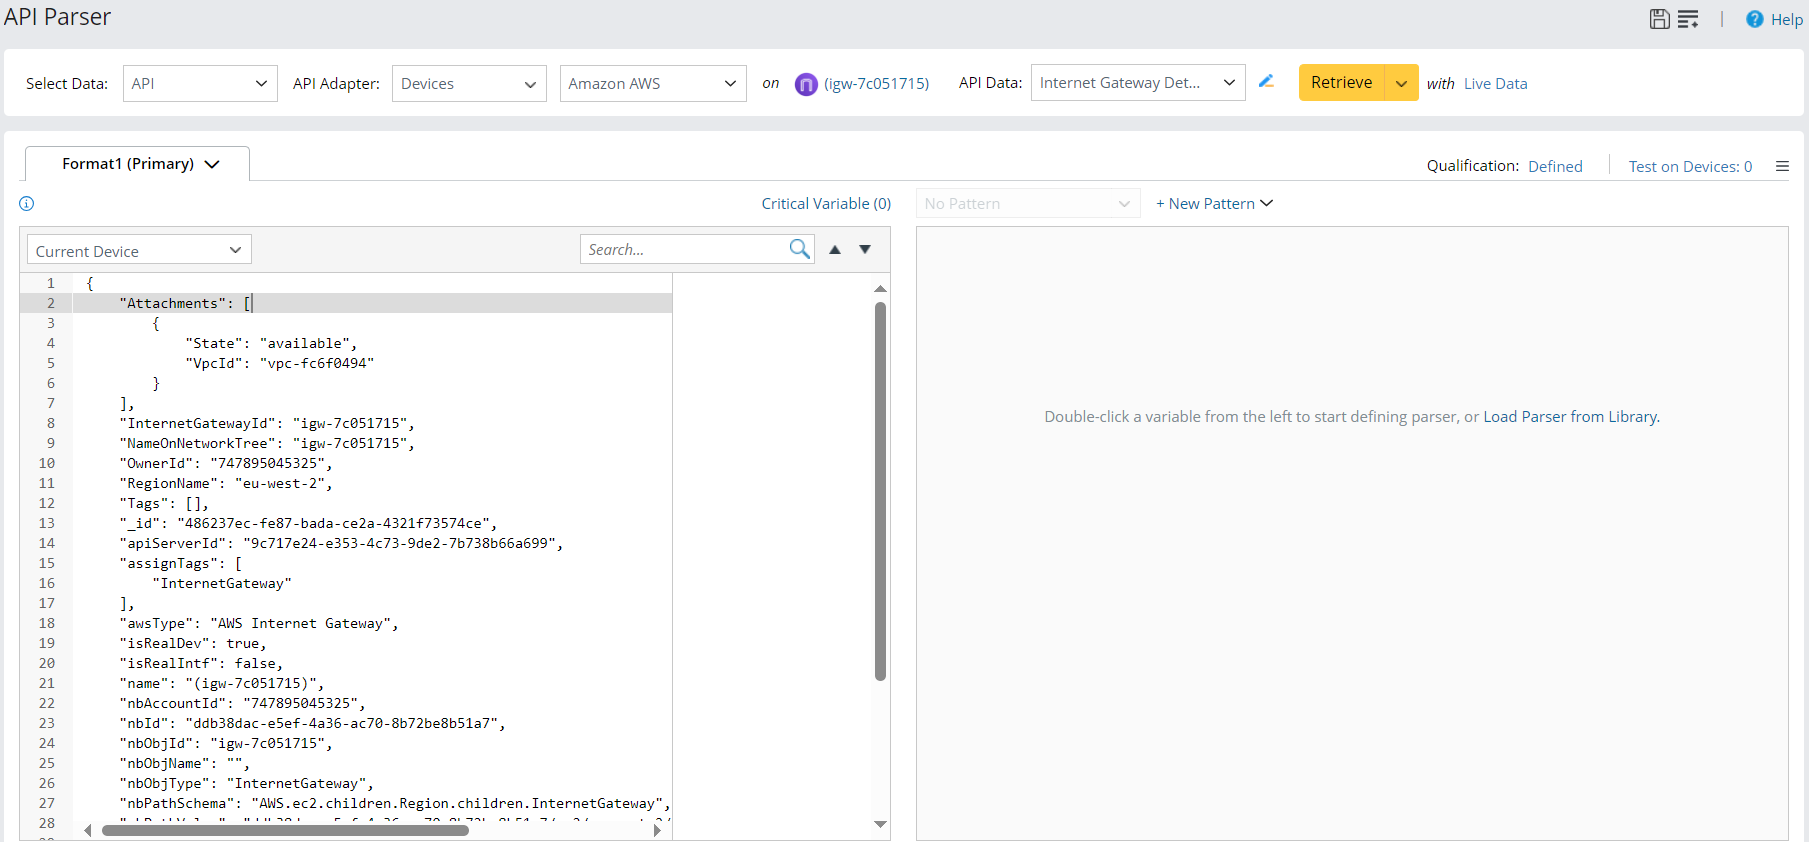Screen dimensions: 1809x842
Task: Open the New Pattern menu
Action: click(1214, 204)
